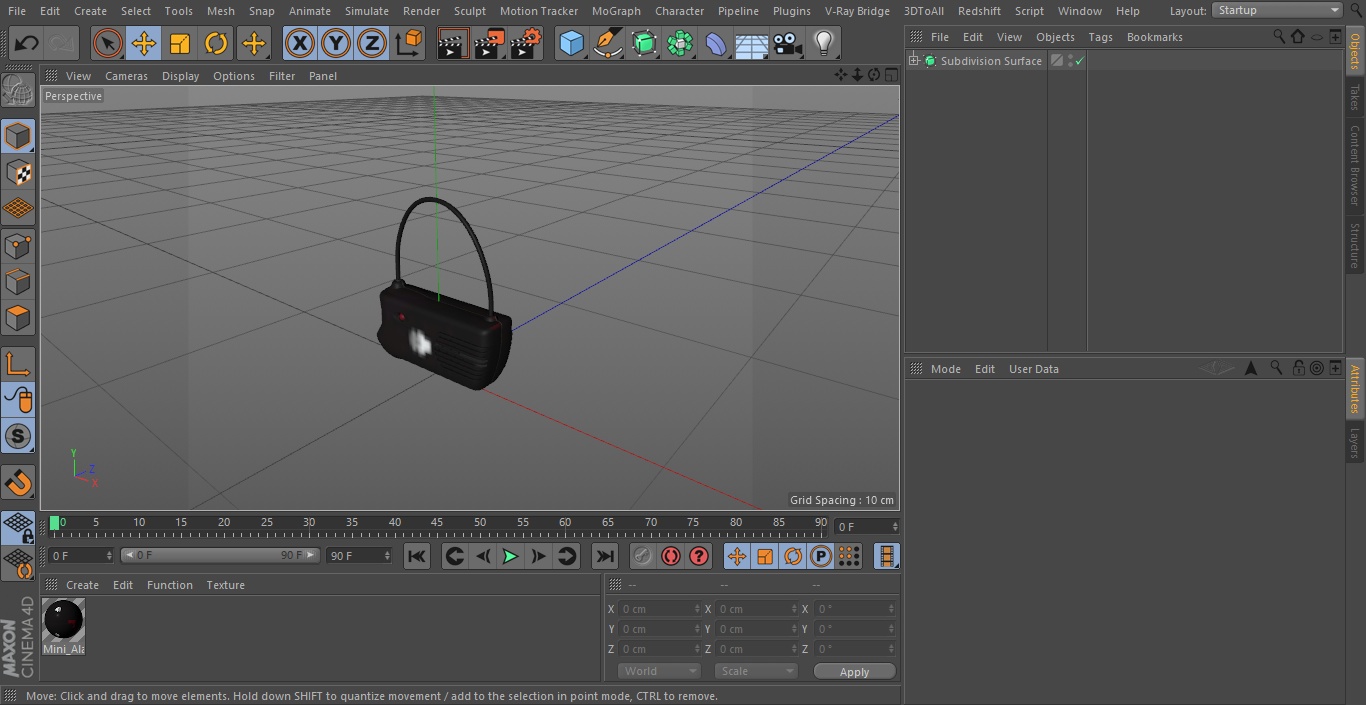Open viewport Display menu
Screen dimensions: 1366x705
(x=180, y=76)
